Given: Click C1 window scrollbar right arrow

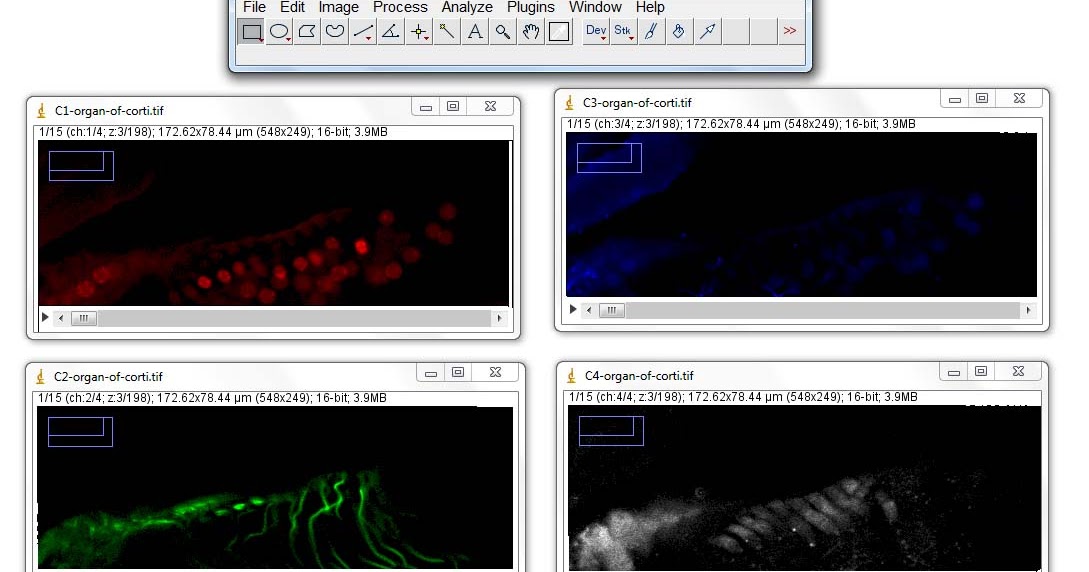Looking at the screenshot, I should tap(499, 319).
